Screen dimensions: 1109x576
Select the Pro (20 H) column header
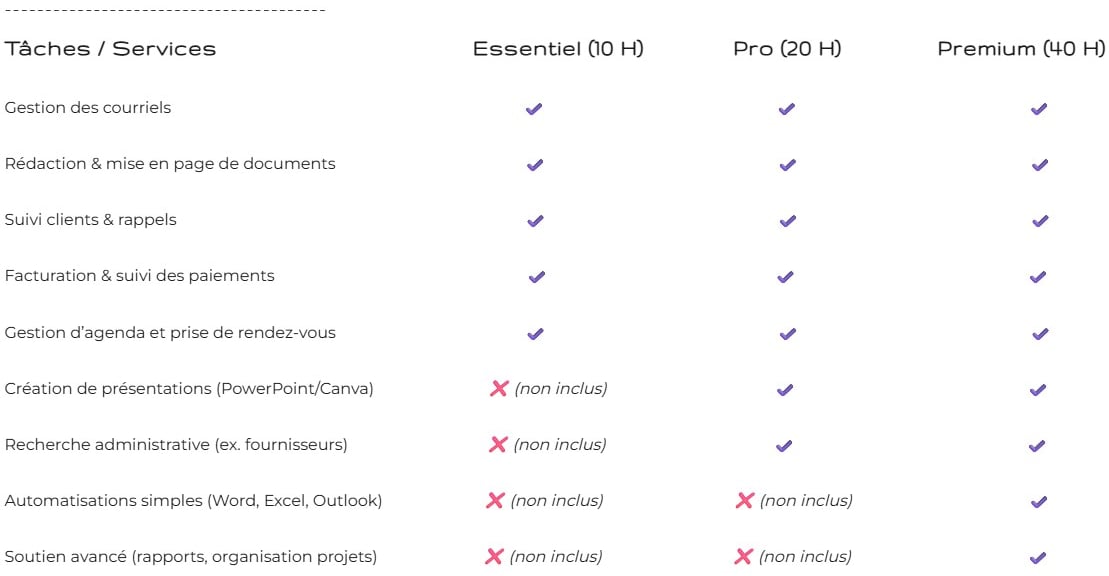(787, 49)
